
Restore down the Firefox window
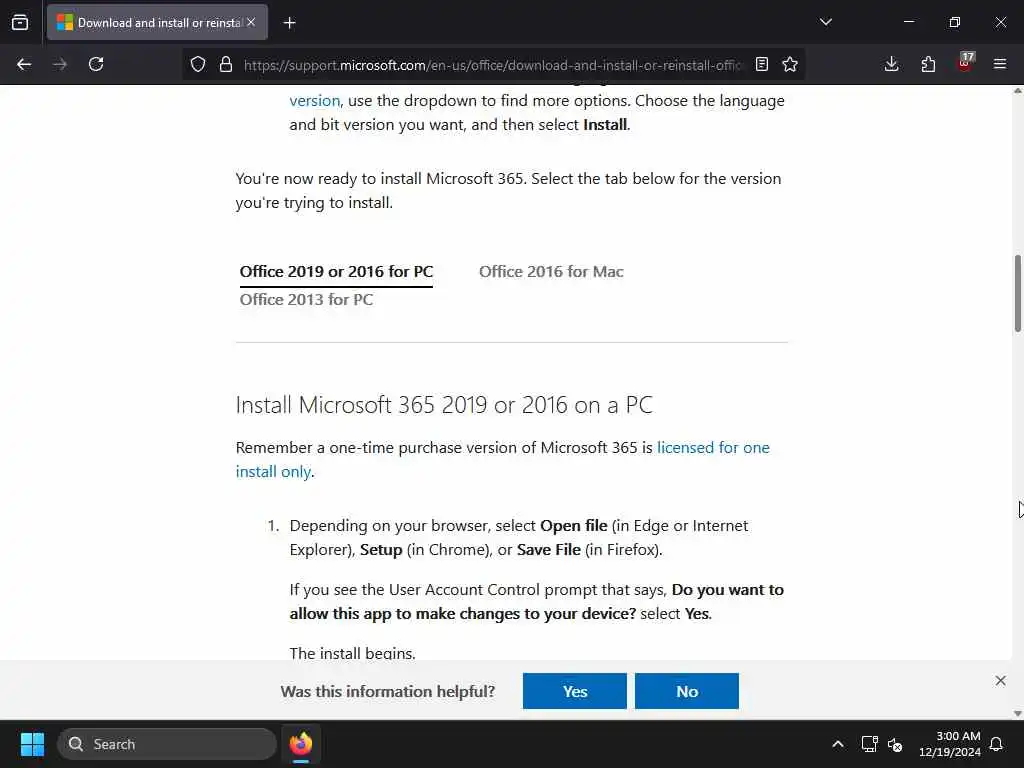coord(955,22)
